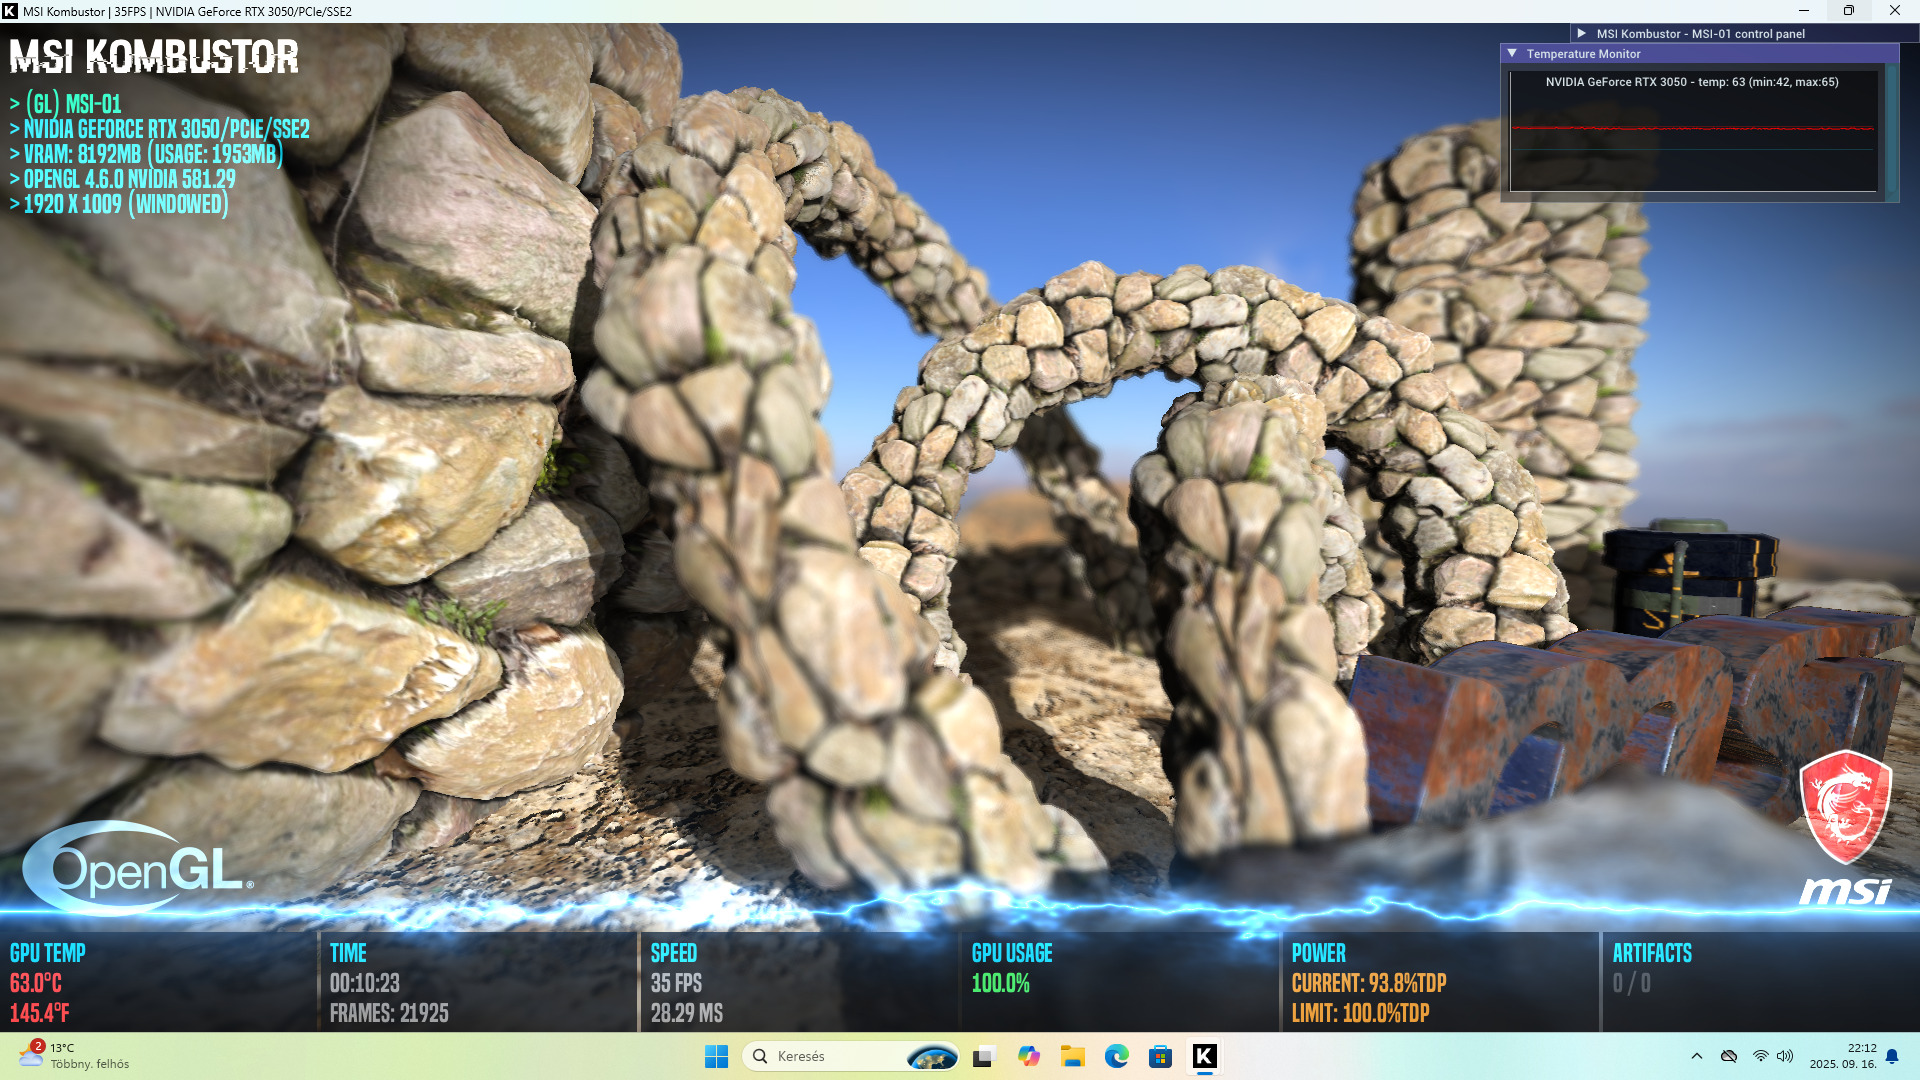The width and height of the screenshot is (1920, 1080).
Task: Click the Kombustor title bar icon
Action: (x=10, y=11)
